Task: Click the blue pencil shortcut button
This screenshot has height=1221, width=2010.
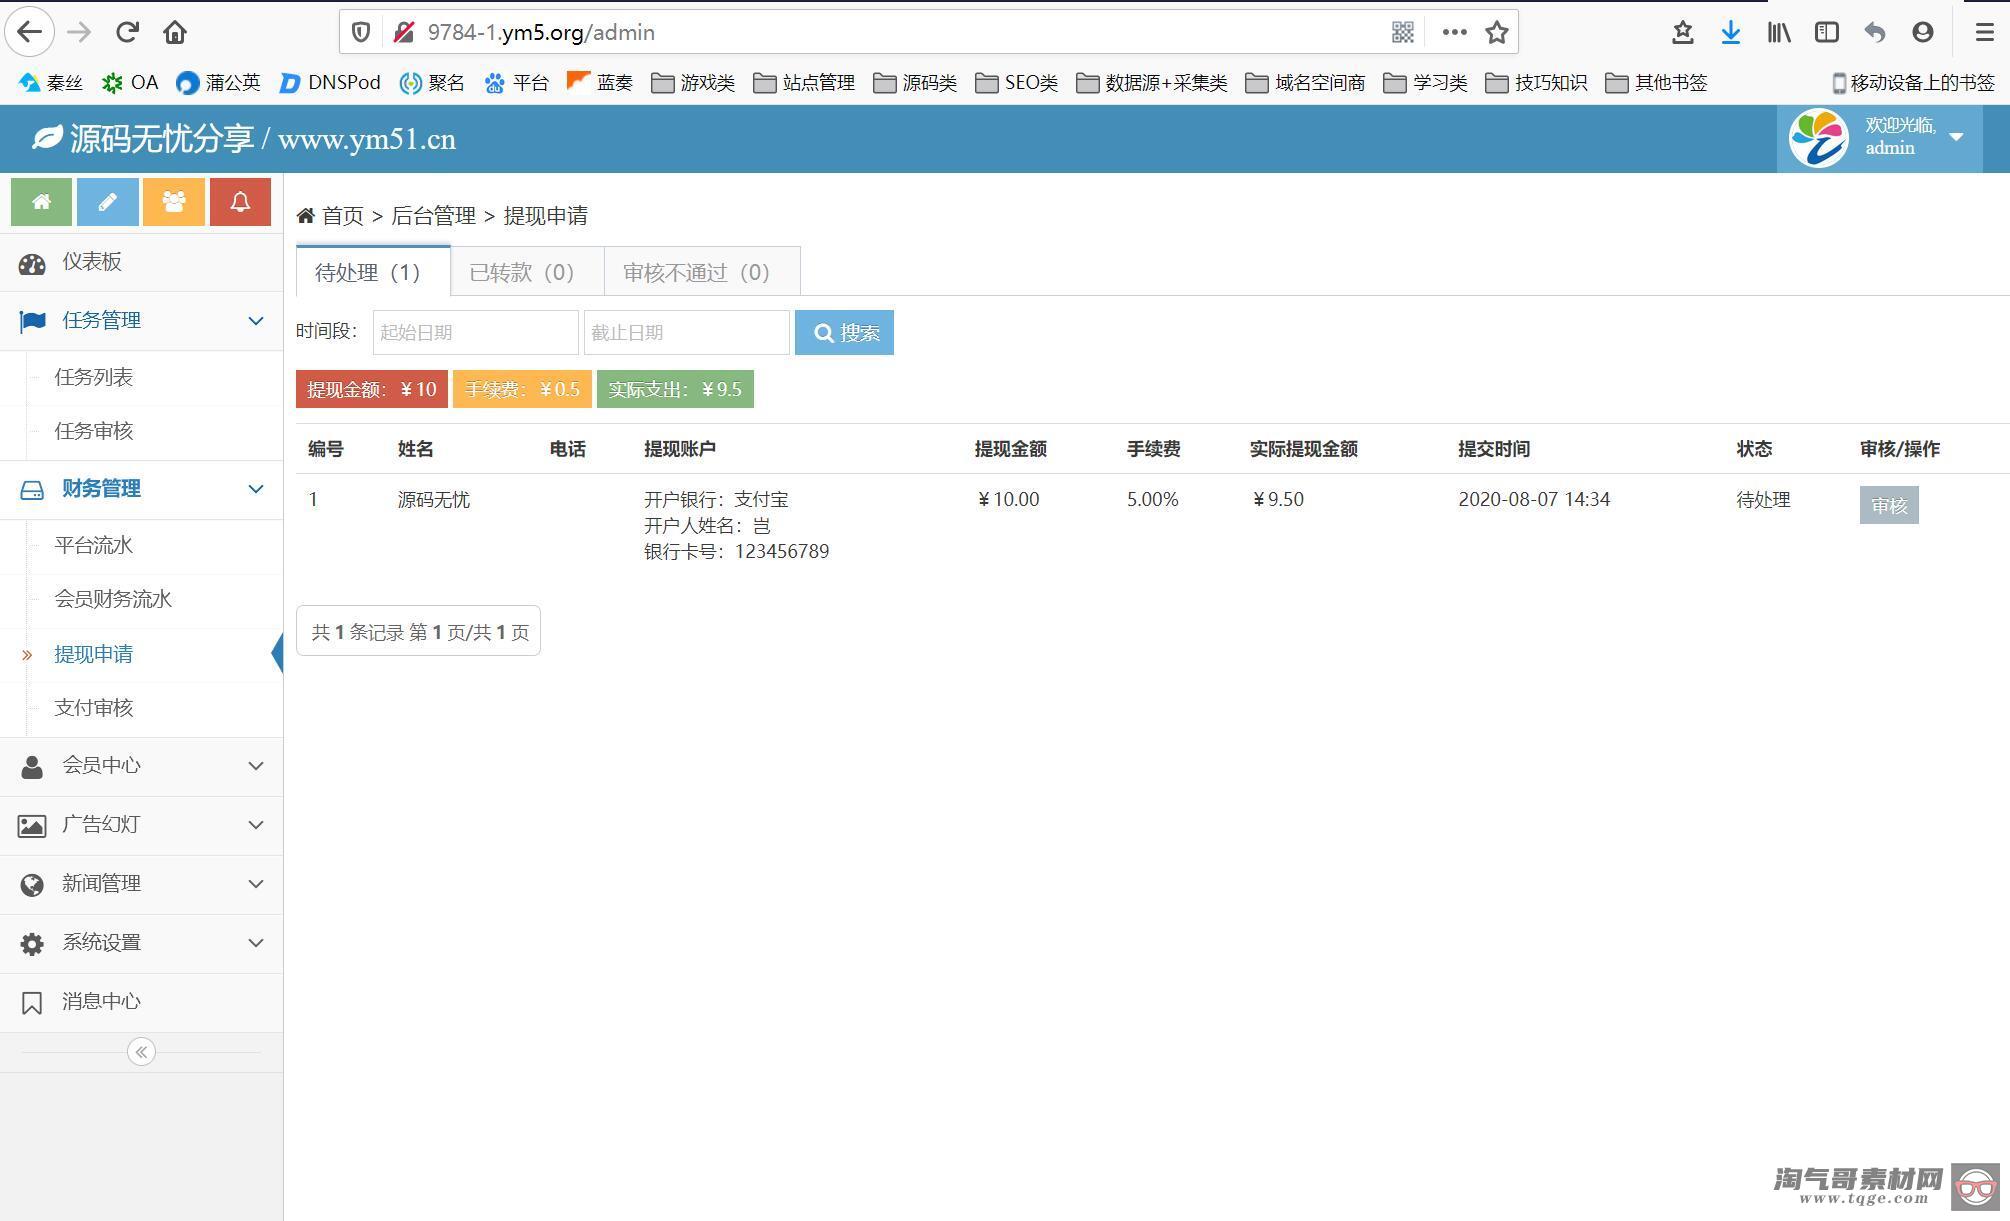Action: (x=107, y=202)
